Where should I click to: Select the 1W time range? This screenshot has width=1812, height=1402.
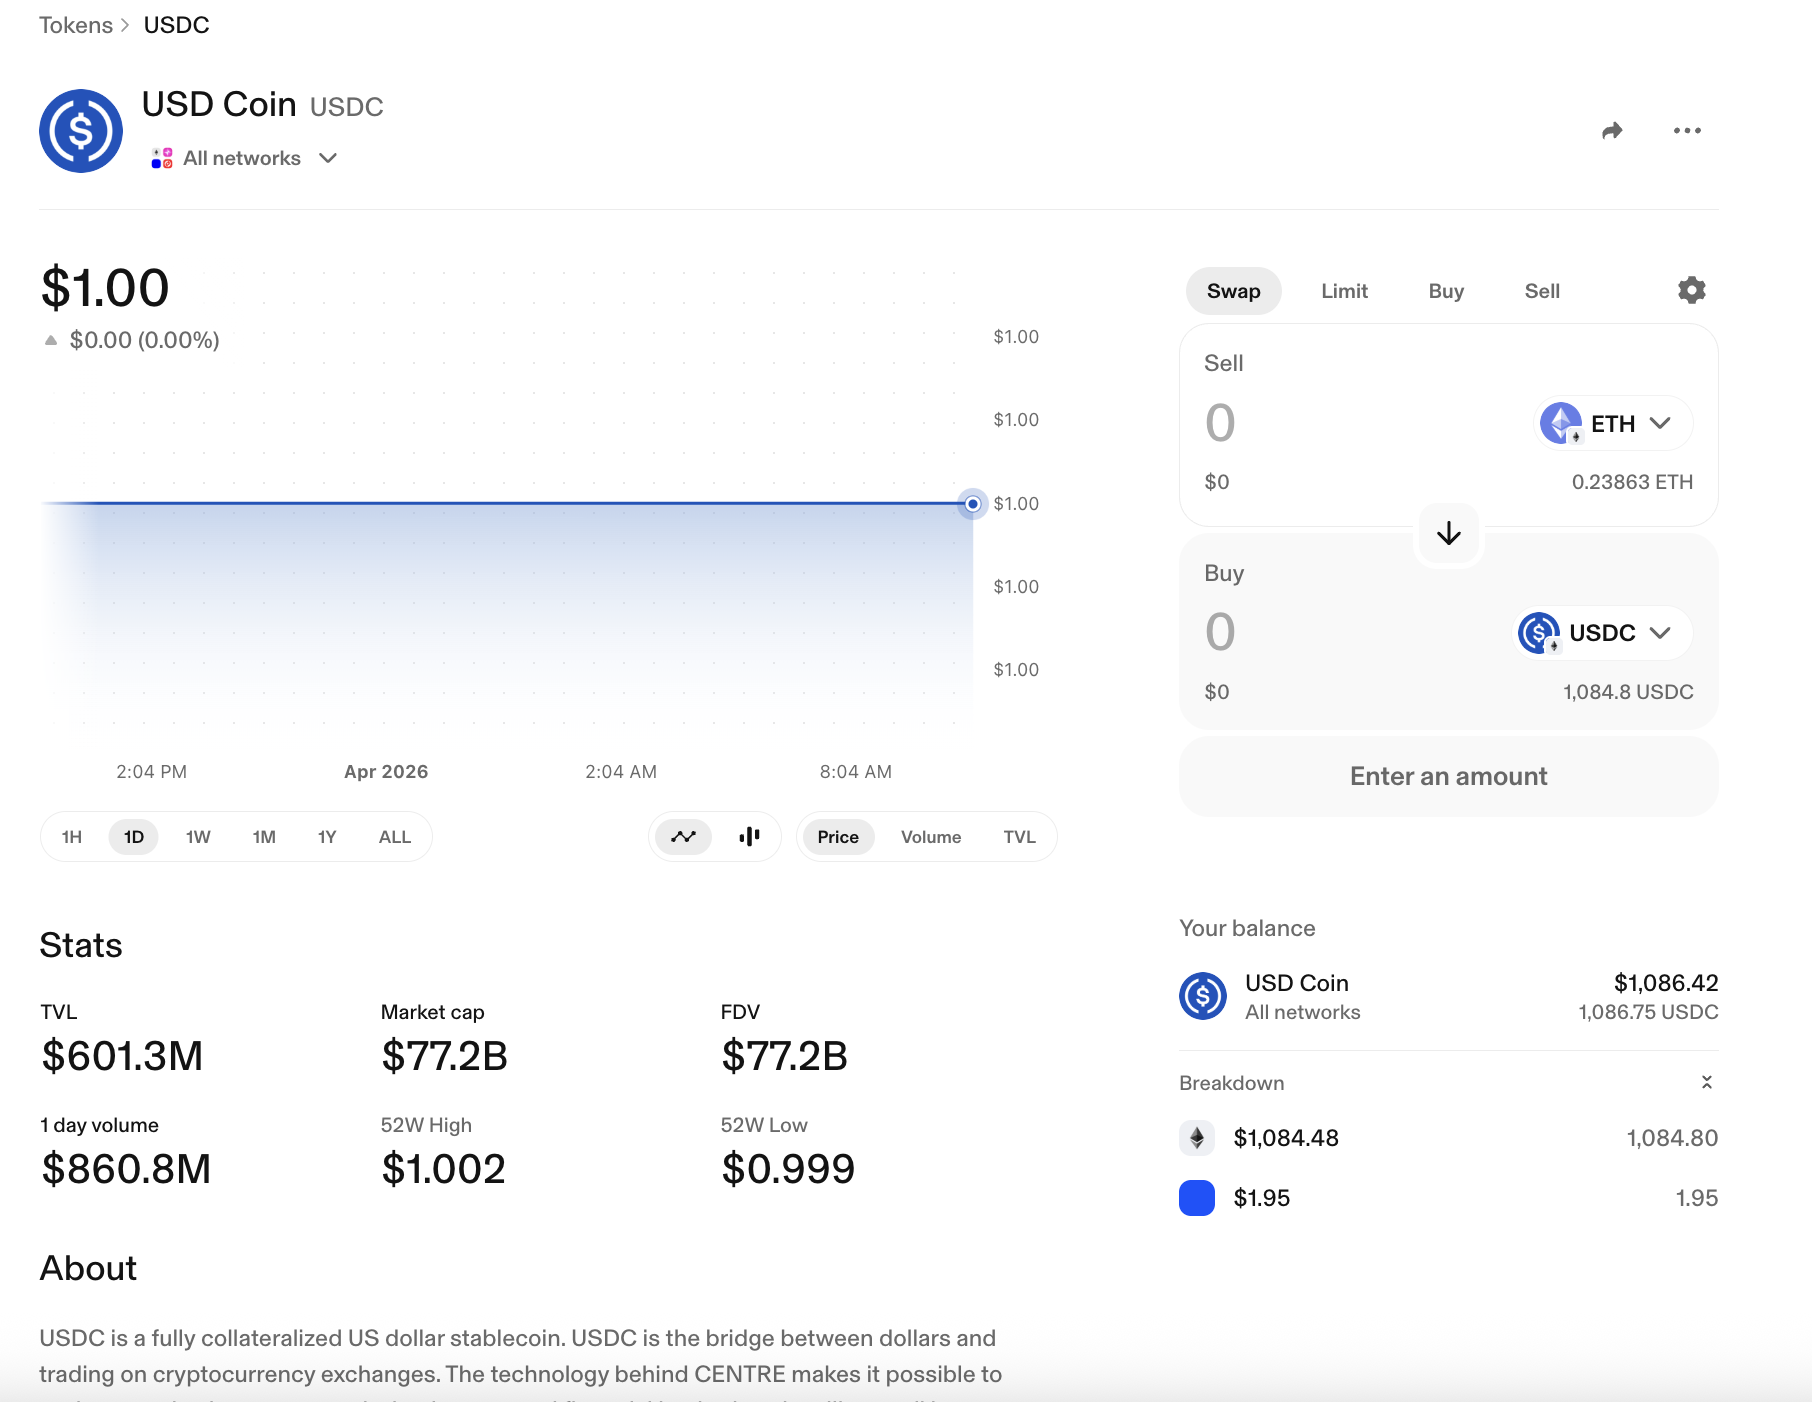(x=198, y=837)
